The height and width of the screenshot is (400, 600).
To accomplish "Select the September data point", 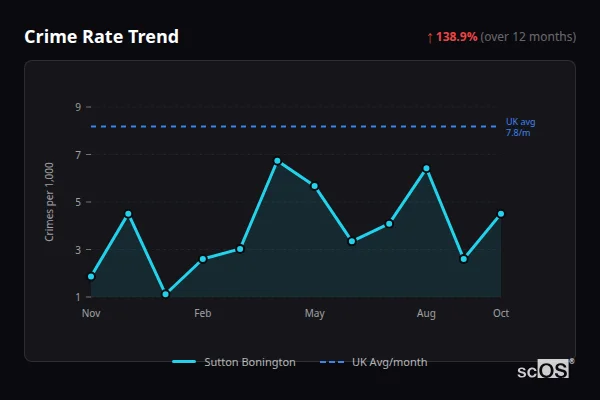I will (x=464, y=259).
